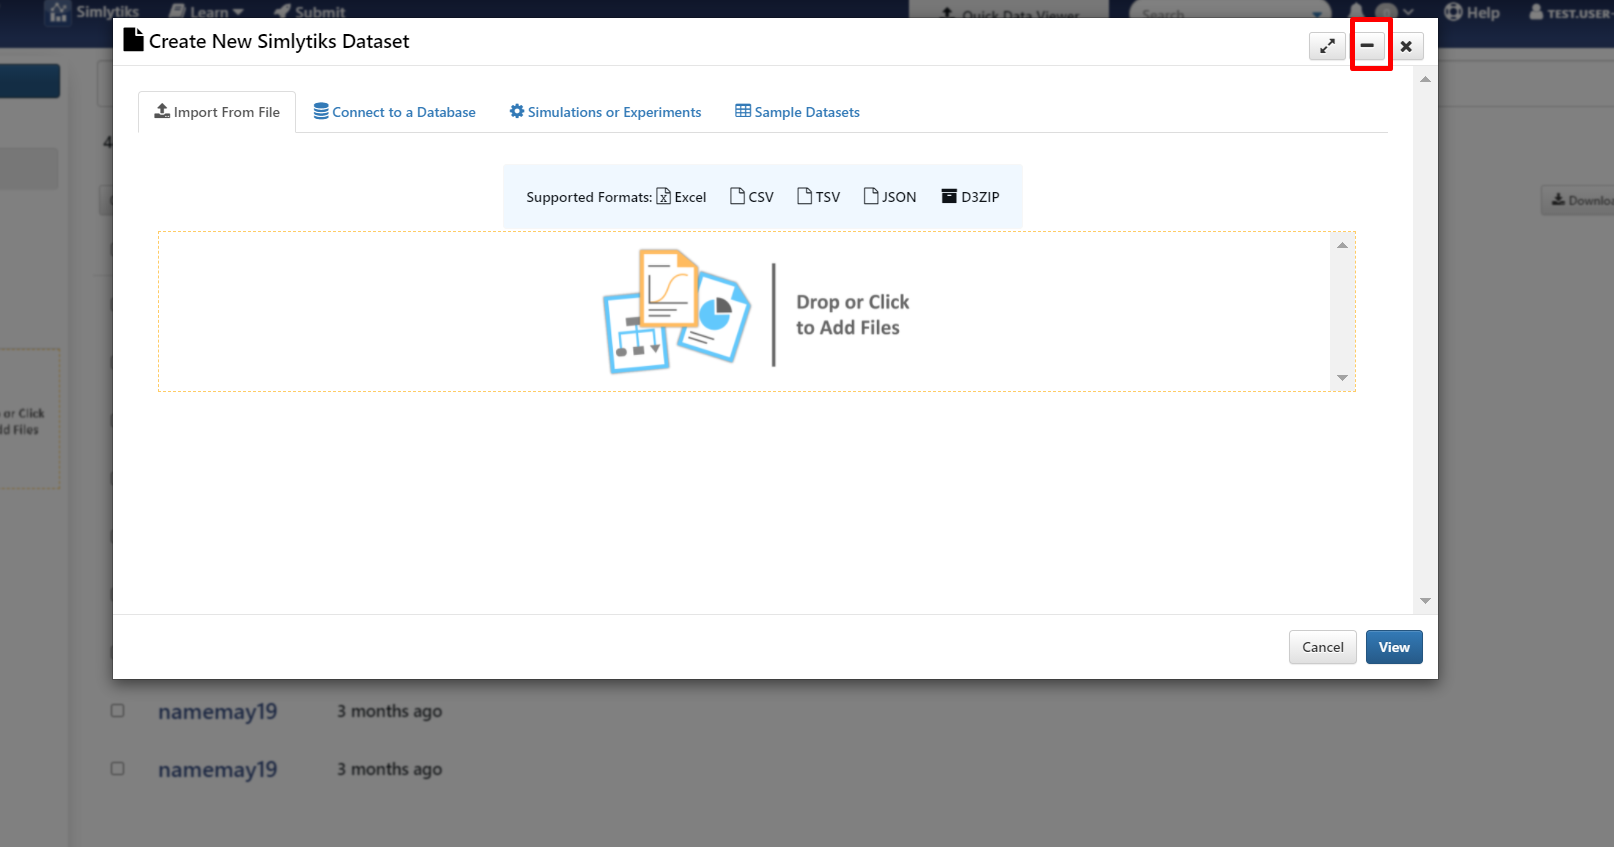Open the Simulations or Experiments tab
The image size is (1614, 847).
(605, 112)
